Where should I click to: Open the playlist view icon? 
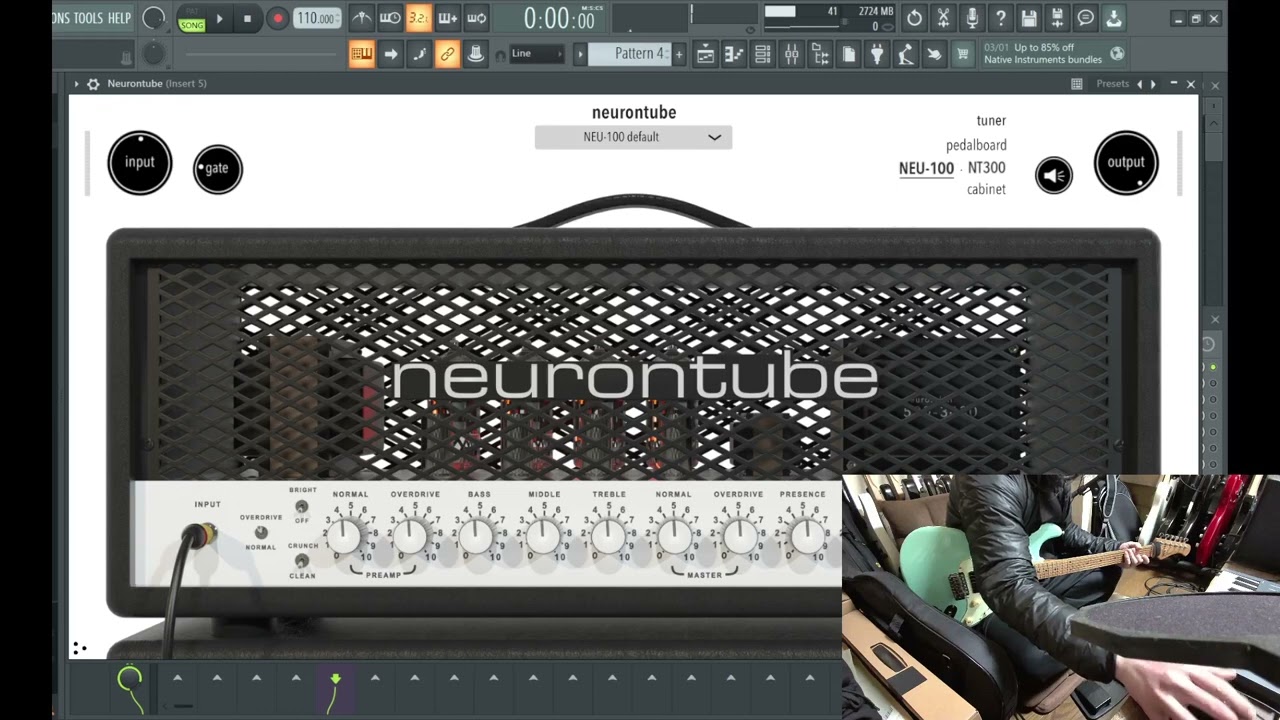tap(705, 55)
